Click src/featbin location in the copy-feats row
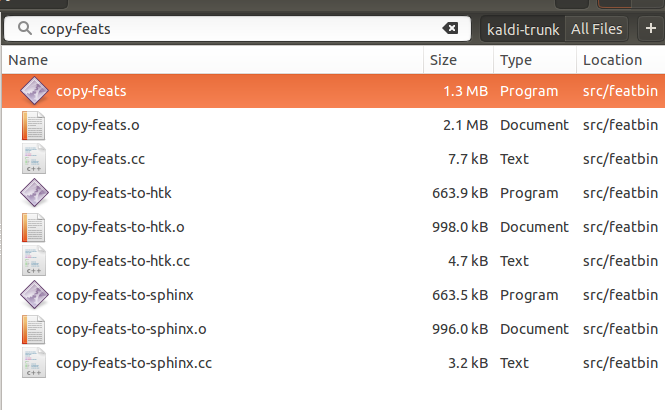This screenshot has width=665, height=410. coord(620,91)
